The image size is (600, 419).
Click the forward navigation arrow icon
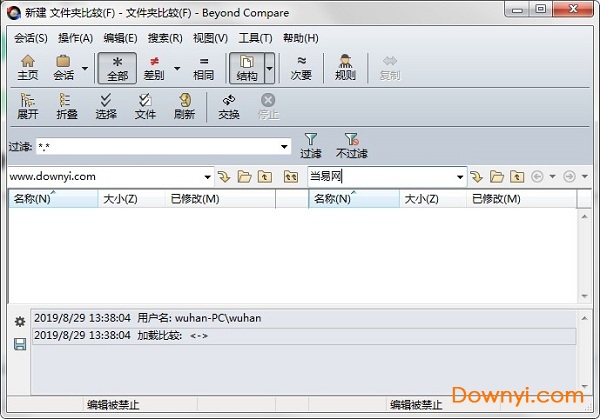(569, 176)
